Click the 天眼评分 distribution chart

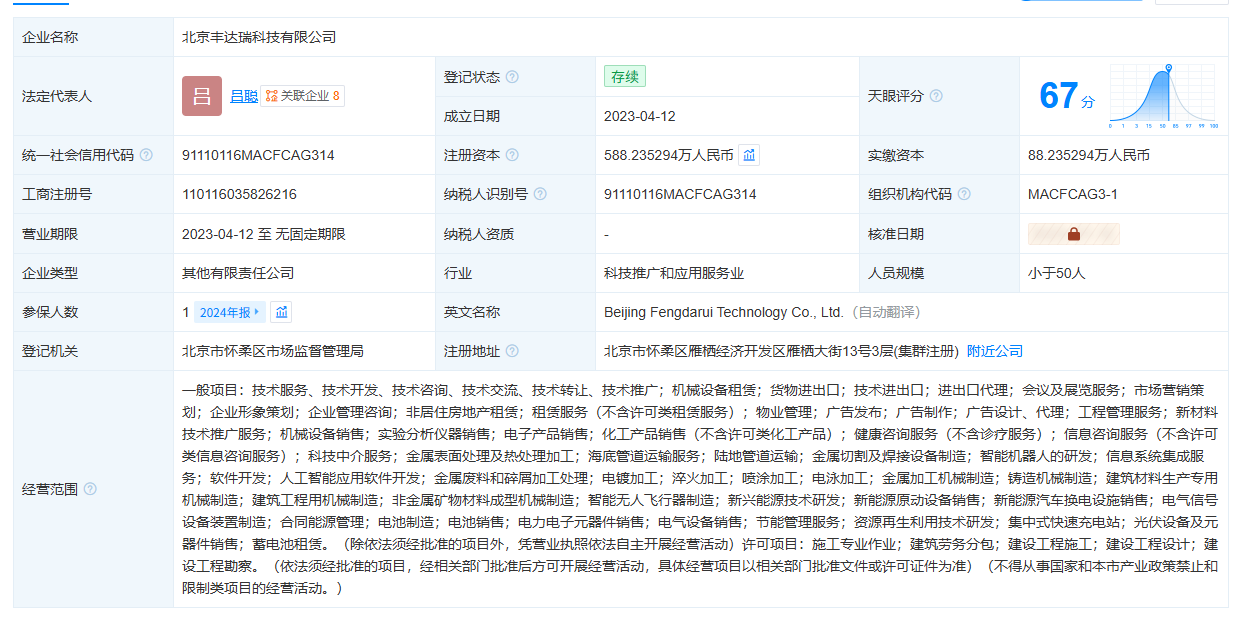pos(1162,96)
